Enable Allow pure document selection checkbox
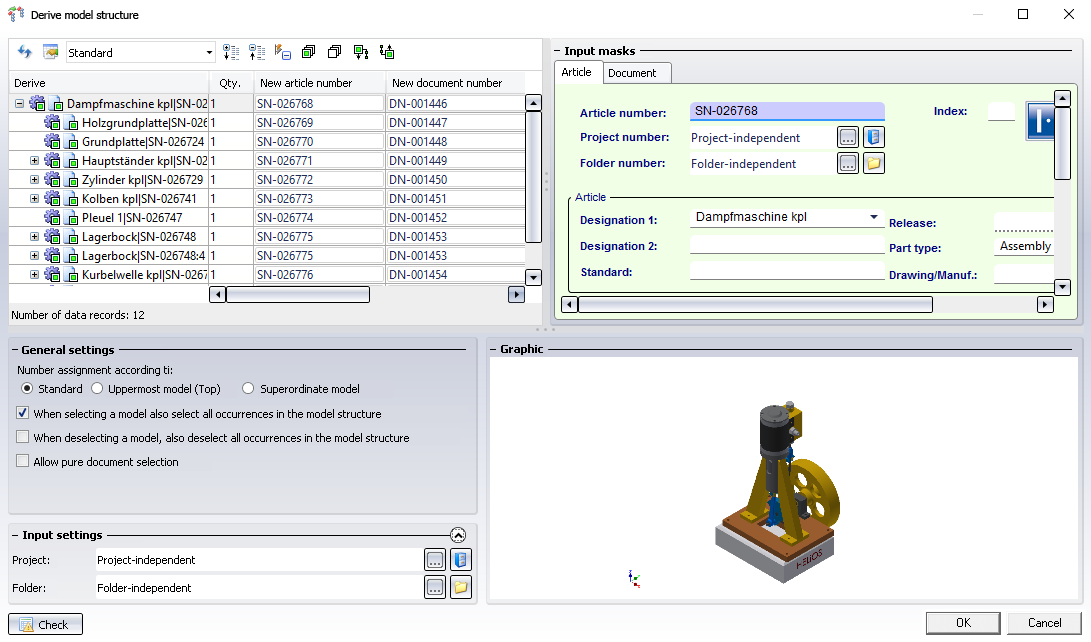Viewport: 1091px width, 642px height. (23, 462)
